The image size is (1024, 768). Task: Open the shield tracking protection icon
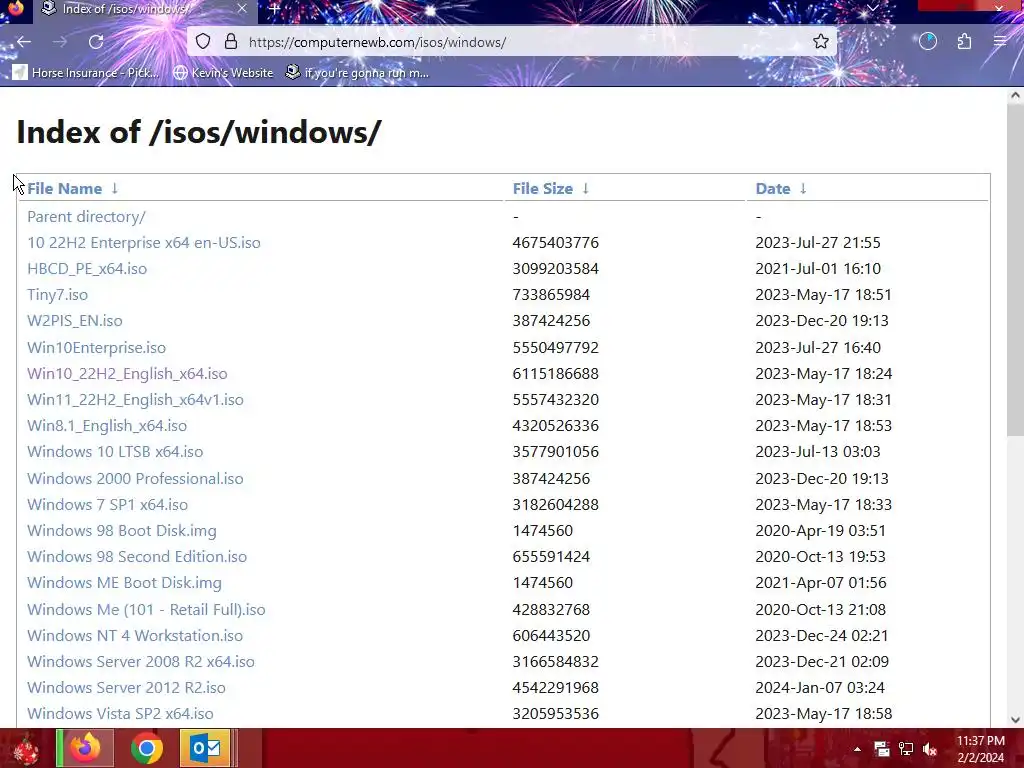[203, 42]
